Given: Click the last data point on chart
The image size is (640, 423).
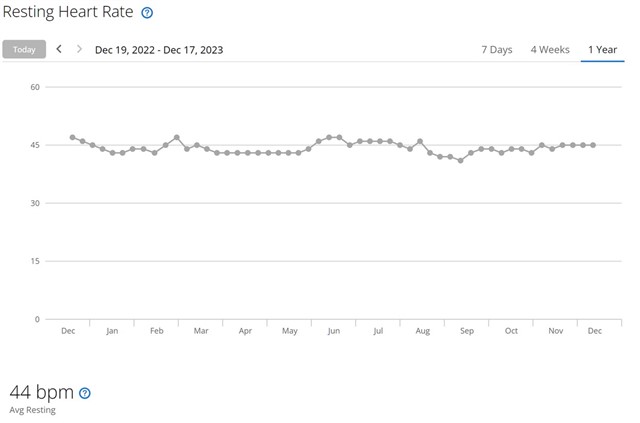Looking at the screenshot, I should point(593,145).
